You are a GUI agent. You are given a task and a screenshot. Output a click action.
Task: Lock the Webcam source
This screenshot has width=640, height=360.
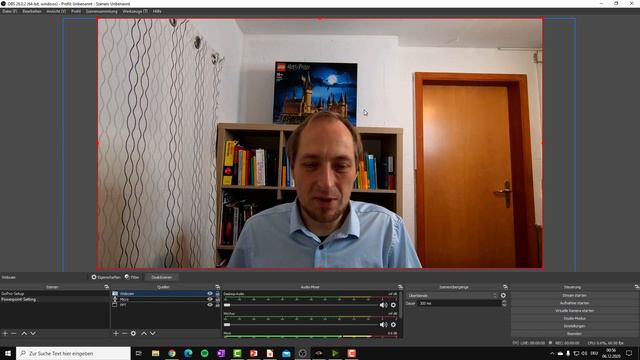[x=218, y=293]
